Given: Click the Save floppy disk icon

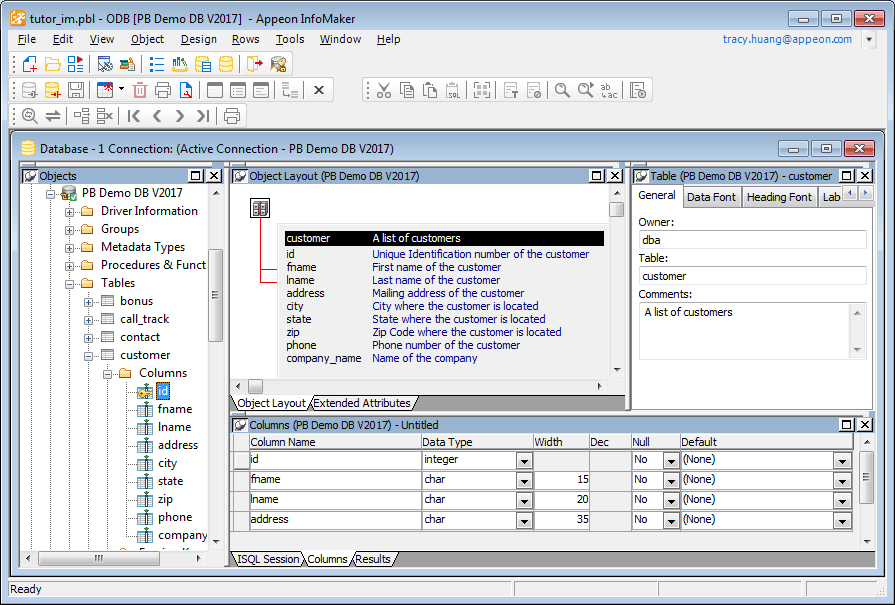Looking at the screenshot, I should point(76,90).
